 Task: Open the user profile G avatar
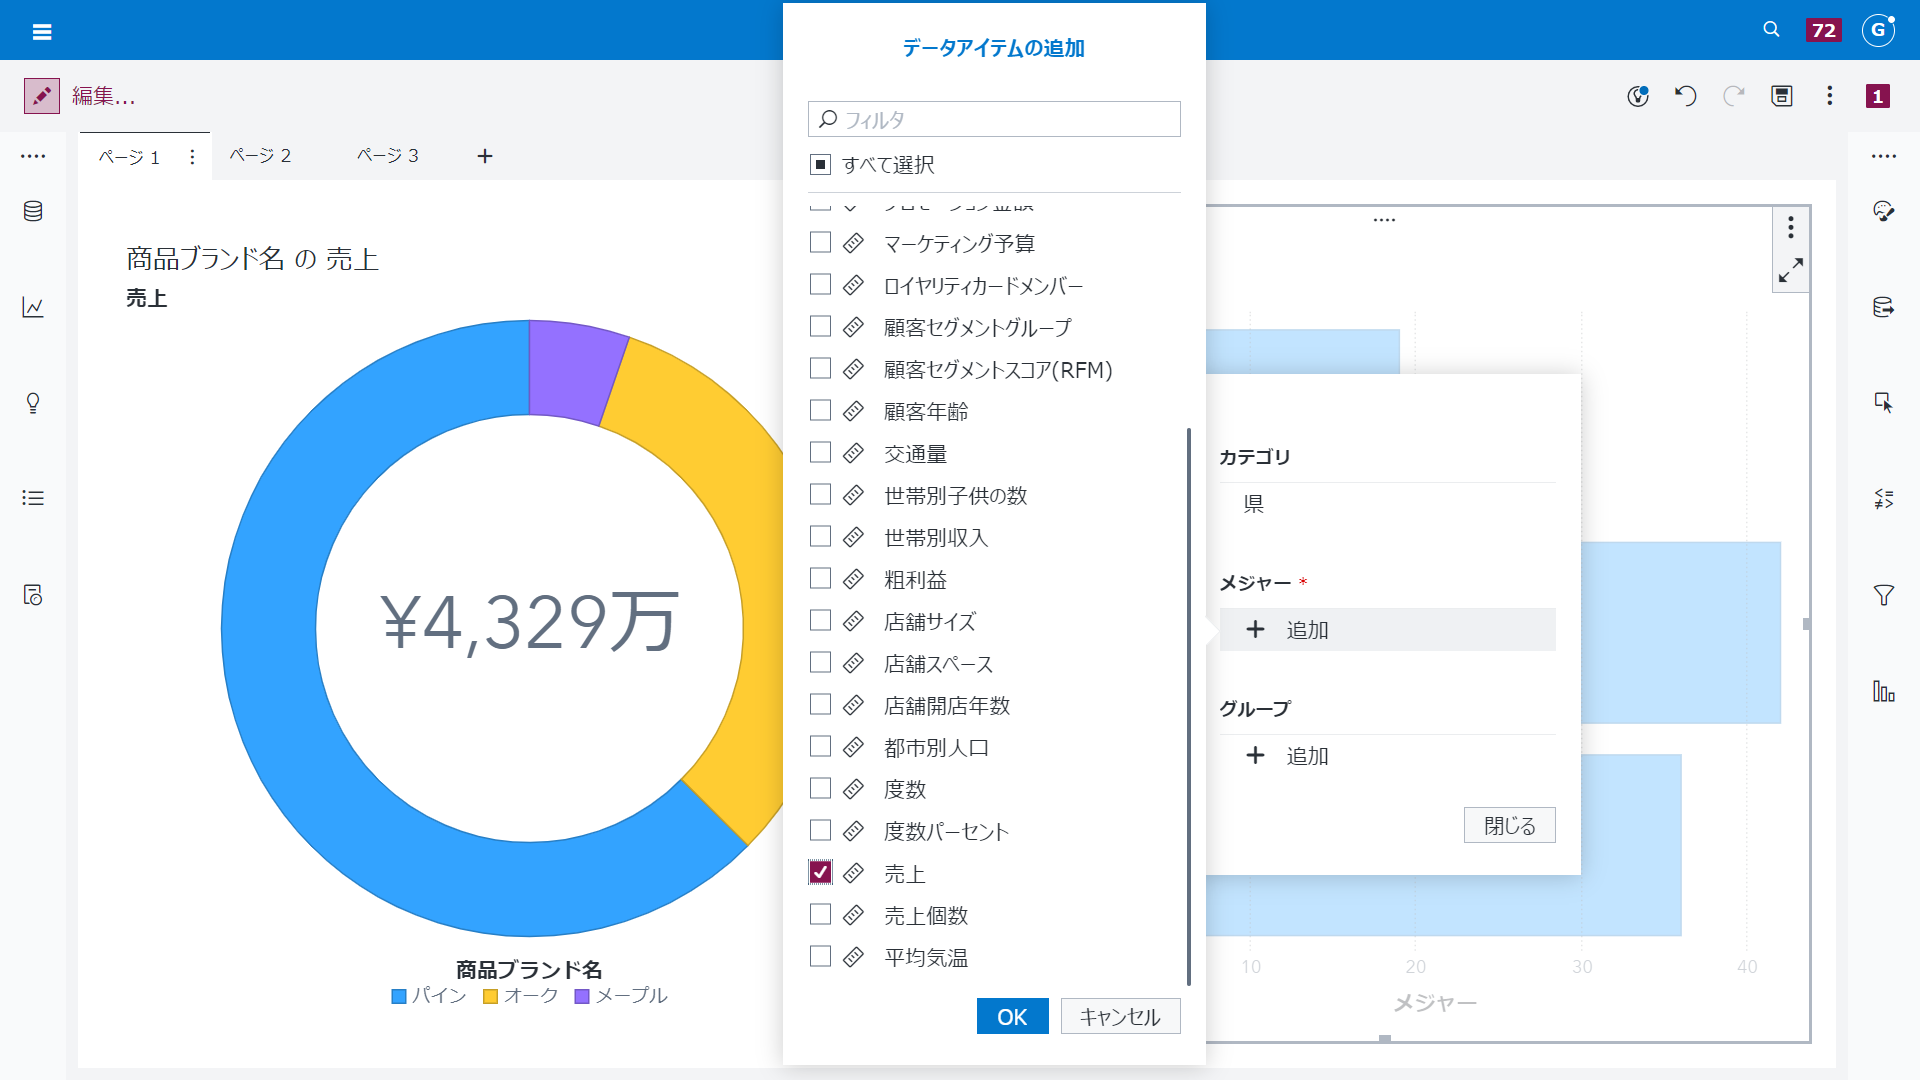coord(1879,30)
